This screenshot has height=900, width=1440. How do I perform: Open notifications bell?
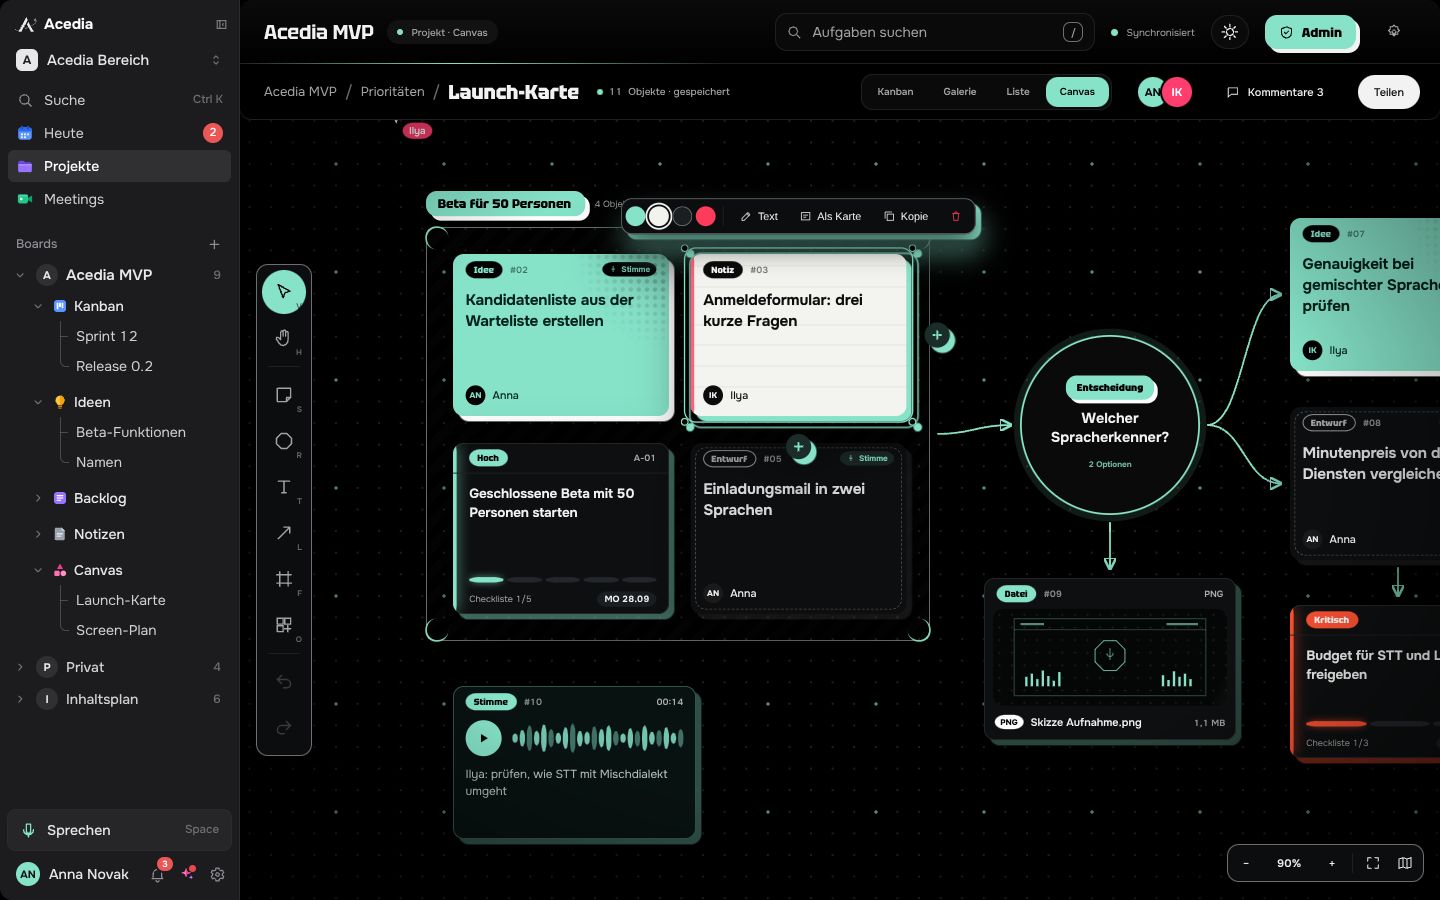[158, 874]
